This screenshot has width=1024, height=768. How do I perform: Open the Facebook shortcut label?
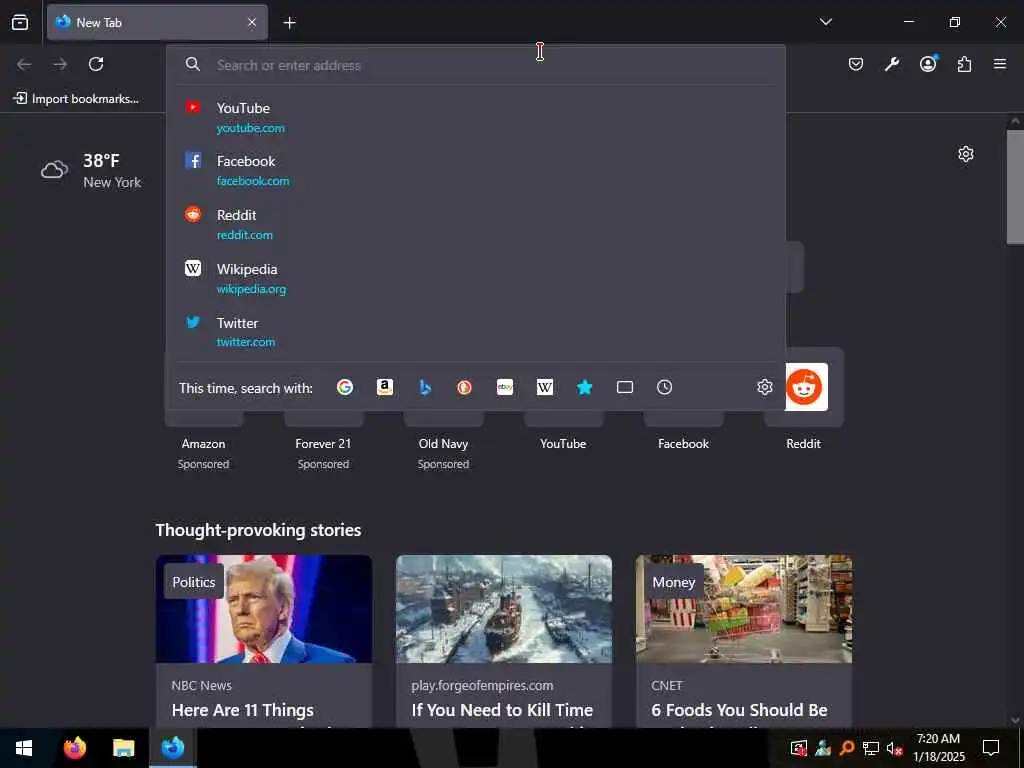[x=683, y=443]
